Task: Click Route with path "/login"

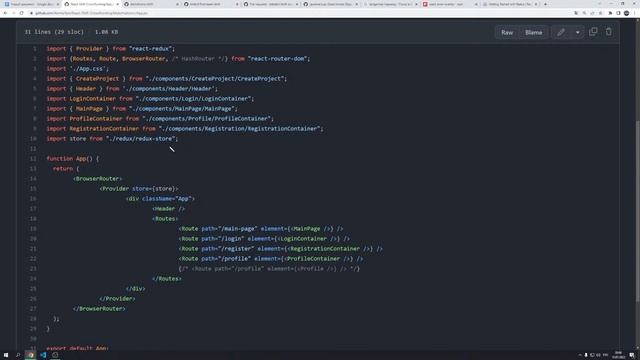Action: [264, 239]
